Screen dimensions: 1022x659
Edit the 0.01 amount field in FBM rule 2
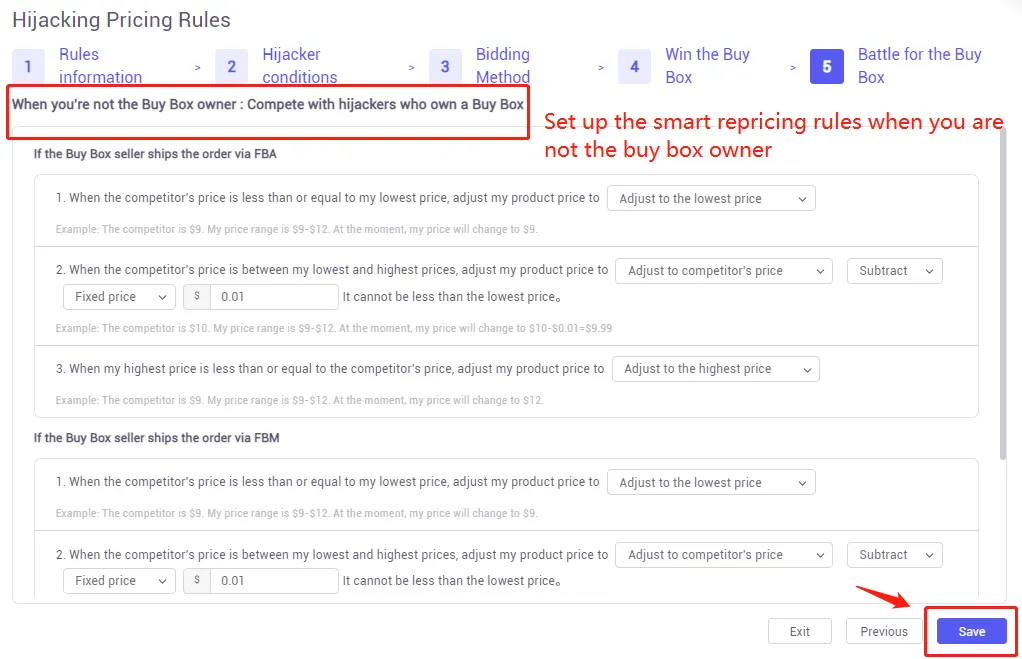(x=274, y=581)
